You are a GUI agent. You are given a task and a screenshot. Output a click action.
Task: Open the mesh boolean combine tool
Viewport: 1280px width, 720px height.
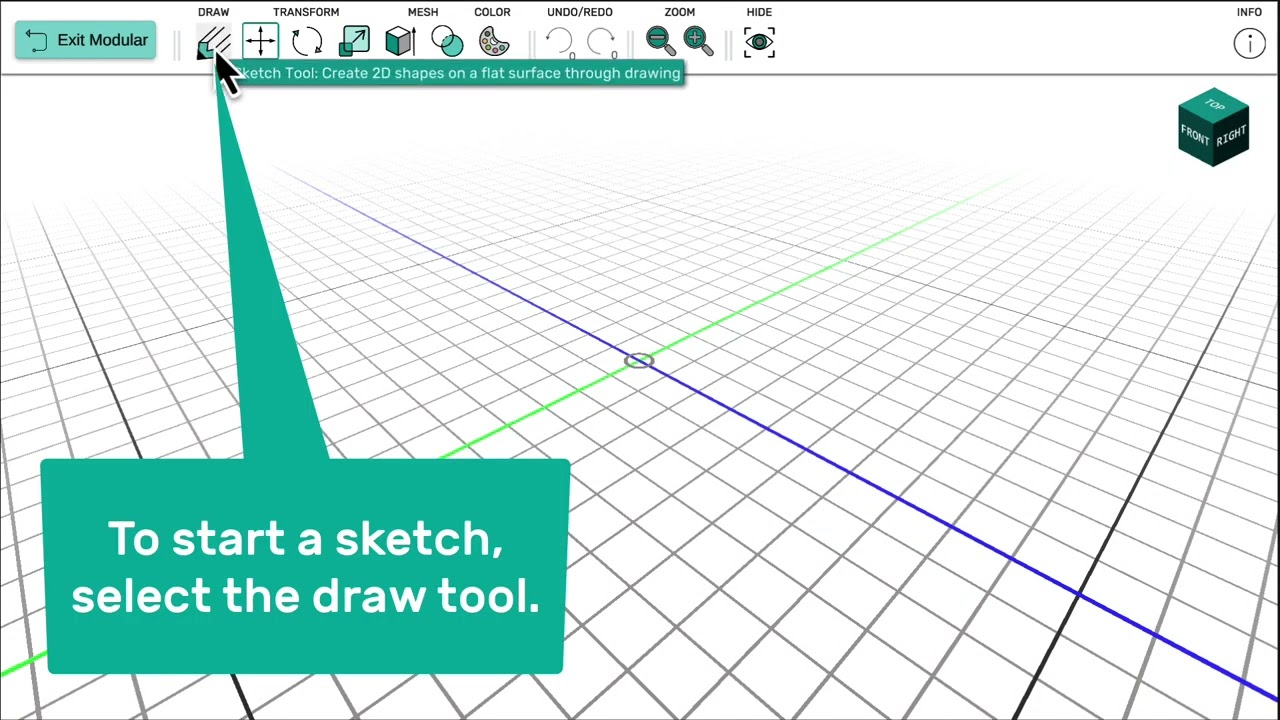pos(447,41)
